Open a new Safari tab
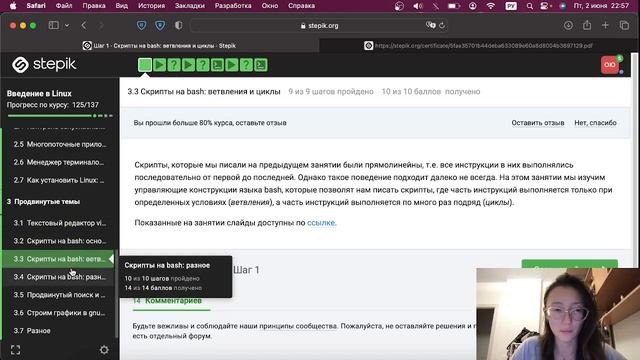Screen dimensions: 640x360 coord(605,25)
